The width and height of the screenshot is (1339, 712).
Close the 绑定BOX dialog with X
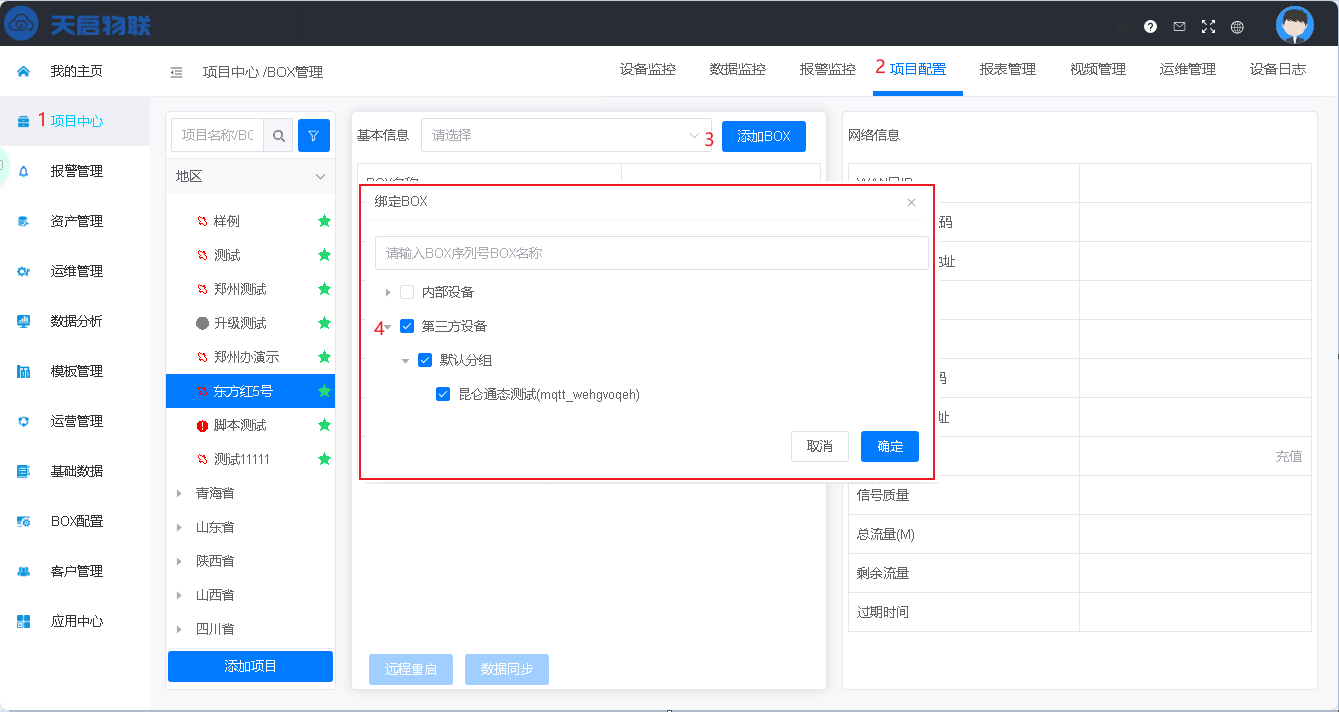point(911,202)
